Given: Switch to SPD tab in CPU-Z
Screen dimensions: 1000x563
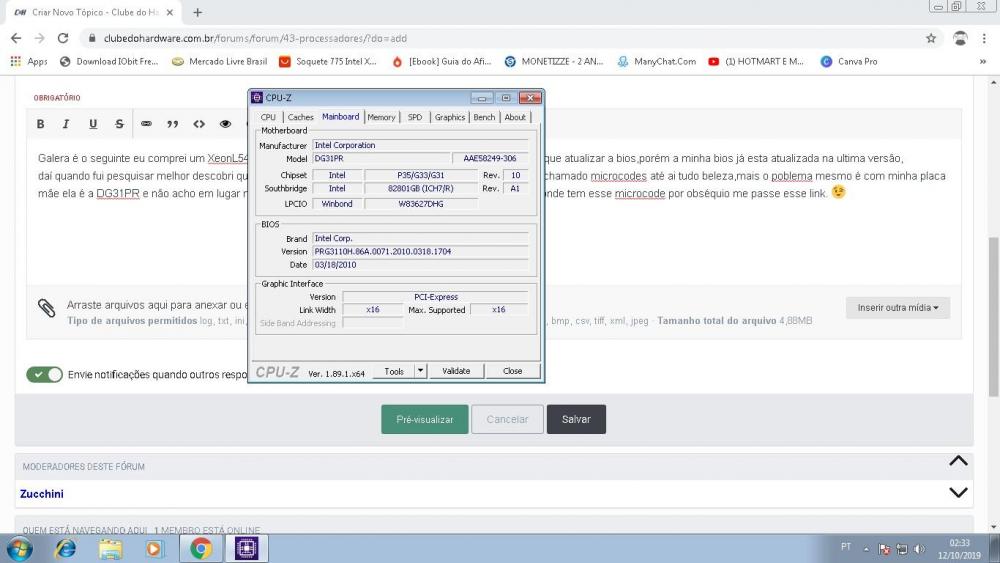Looking at the screenshot, I should [415, 117].
